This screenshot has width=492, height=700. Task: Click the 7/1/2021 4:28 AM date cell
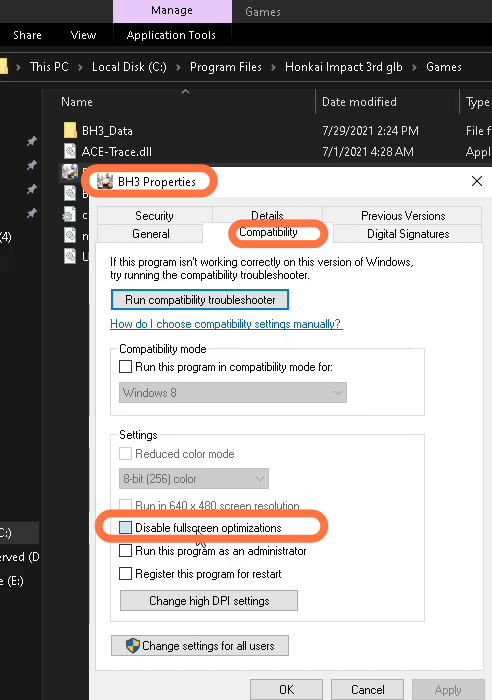[368, 152]
